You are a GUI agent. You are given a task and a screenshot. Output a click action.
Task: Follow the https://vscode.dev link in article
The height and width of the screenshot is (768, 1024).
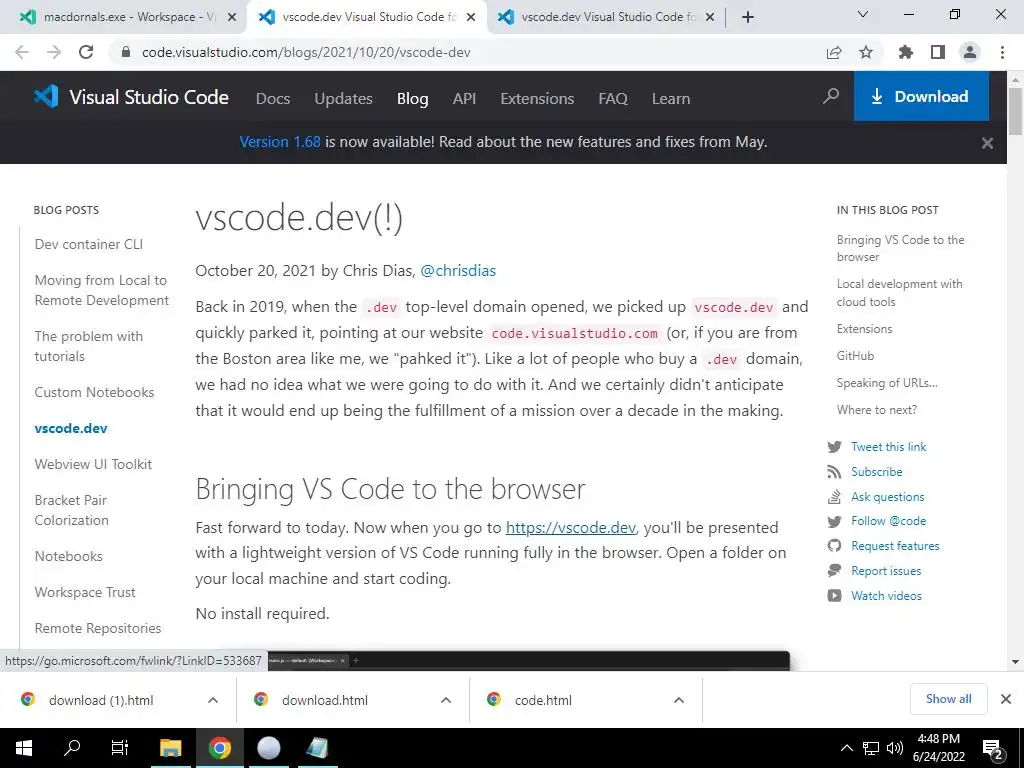571,527
